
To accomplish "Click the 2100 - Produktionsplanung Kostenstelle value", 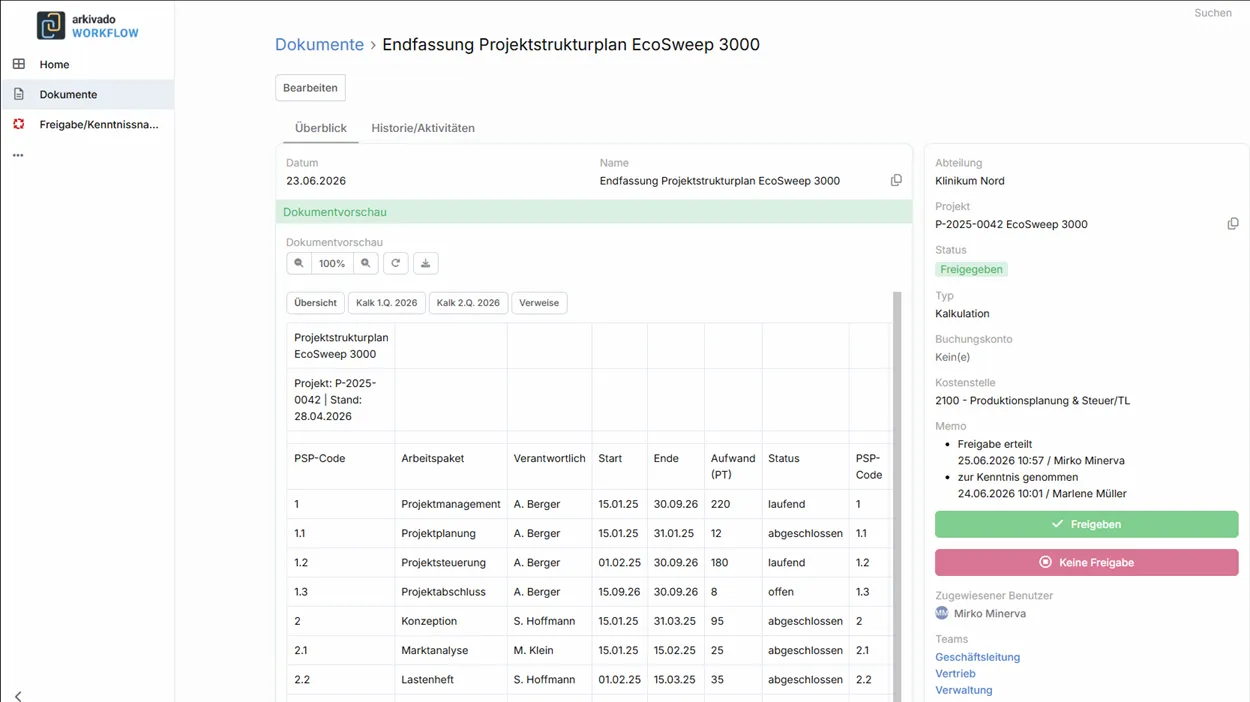I will point(1033,400).
